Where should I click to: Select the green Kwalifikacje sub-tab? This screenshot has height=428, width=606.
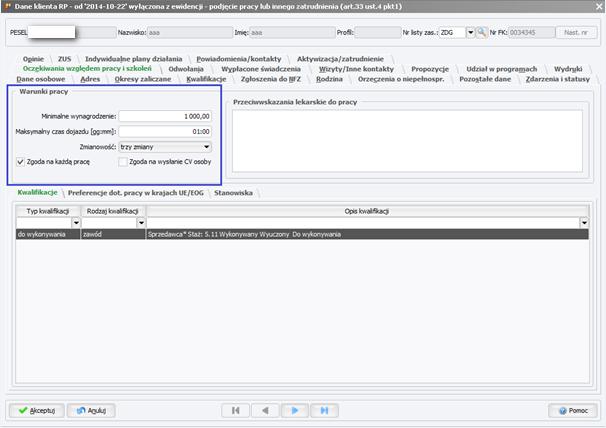[37, 192]
